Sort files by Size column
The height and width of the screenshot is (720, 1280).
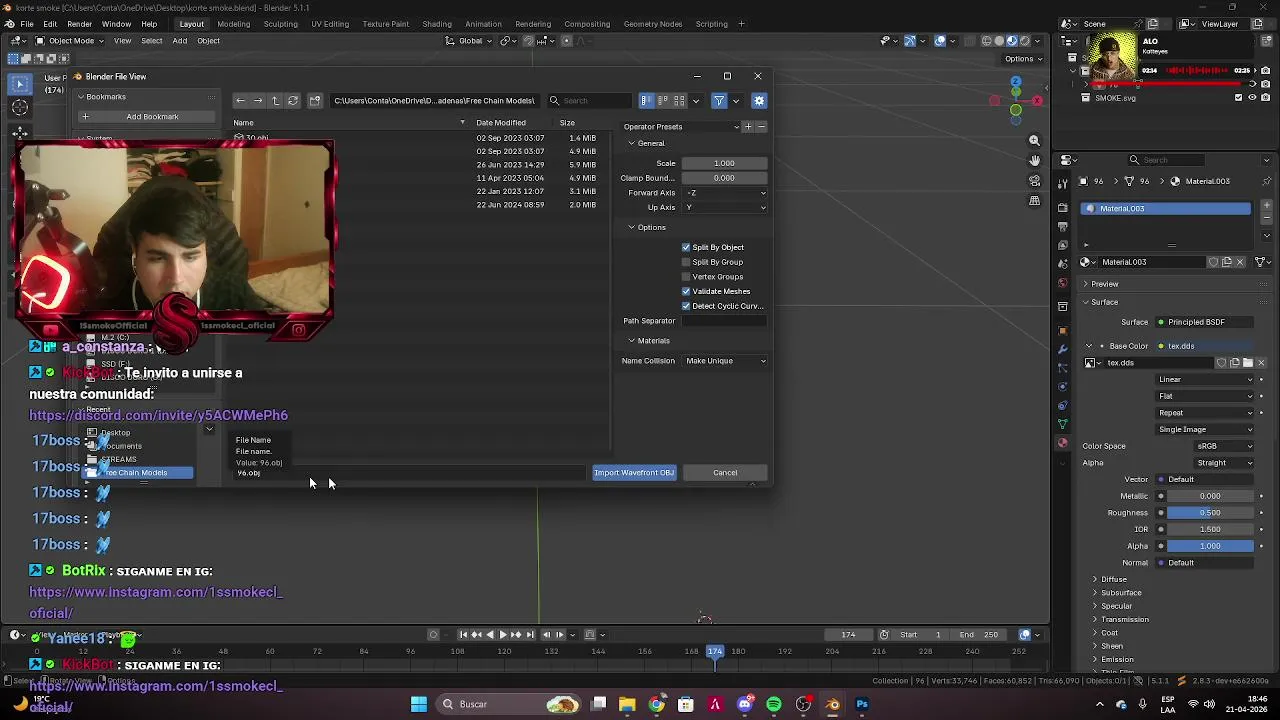(567, 123)
